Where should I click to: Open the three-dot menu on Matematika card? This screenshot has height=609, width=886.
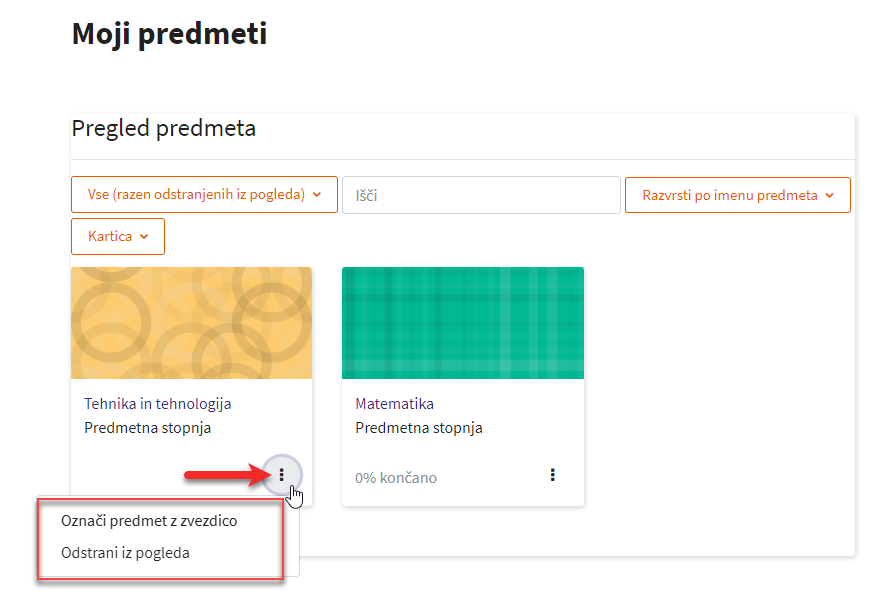coord(553,475)
